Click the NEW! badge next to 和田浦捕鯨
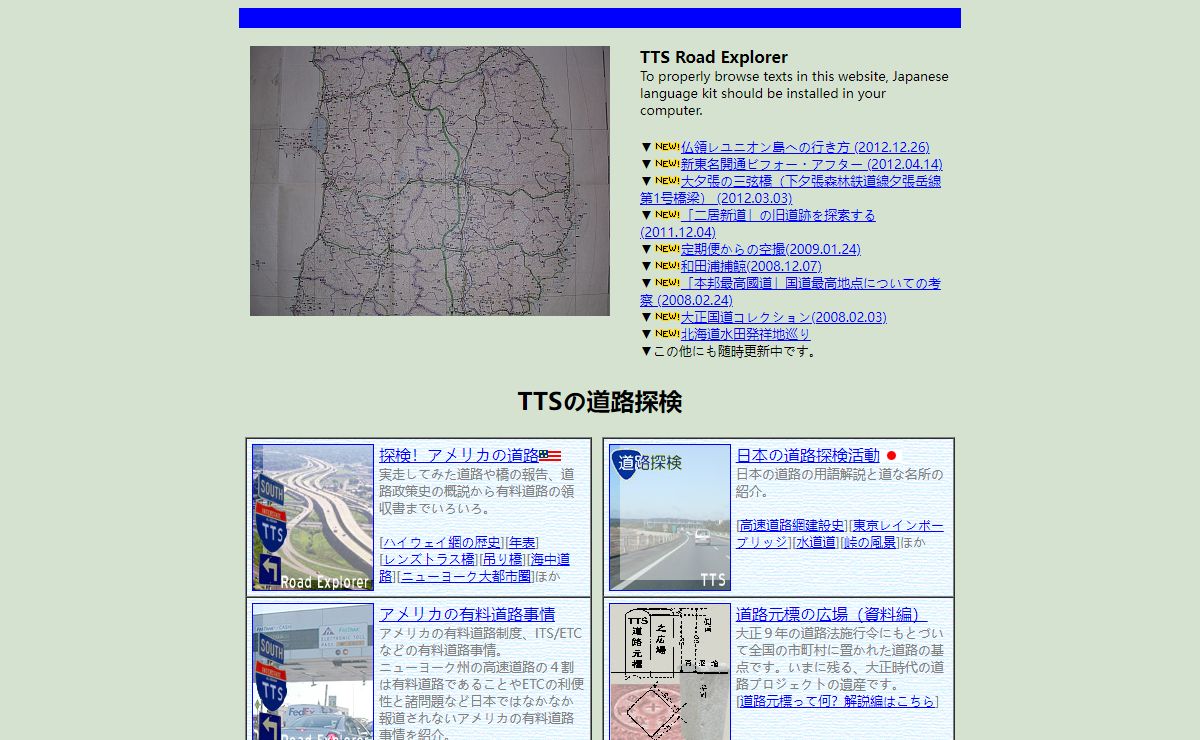This screenshot has height=740, width=1200. tap(667, 266)
